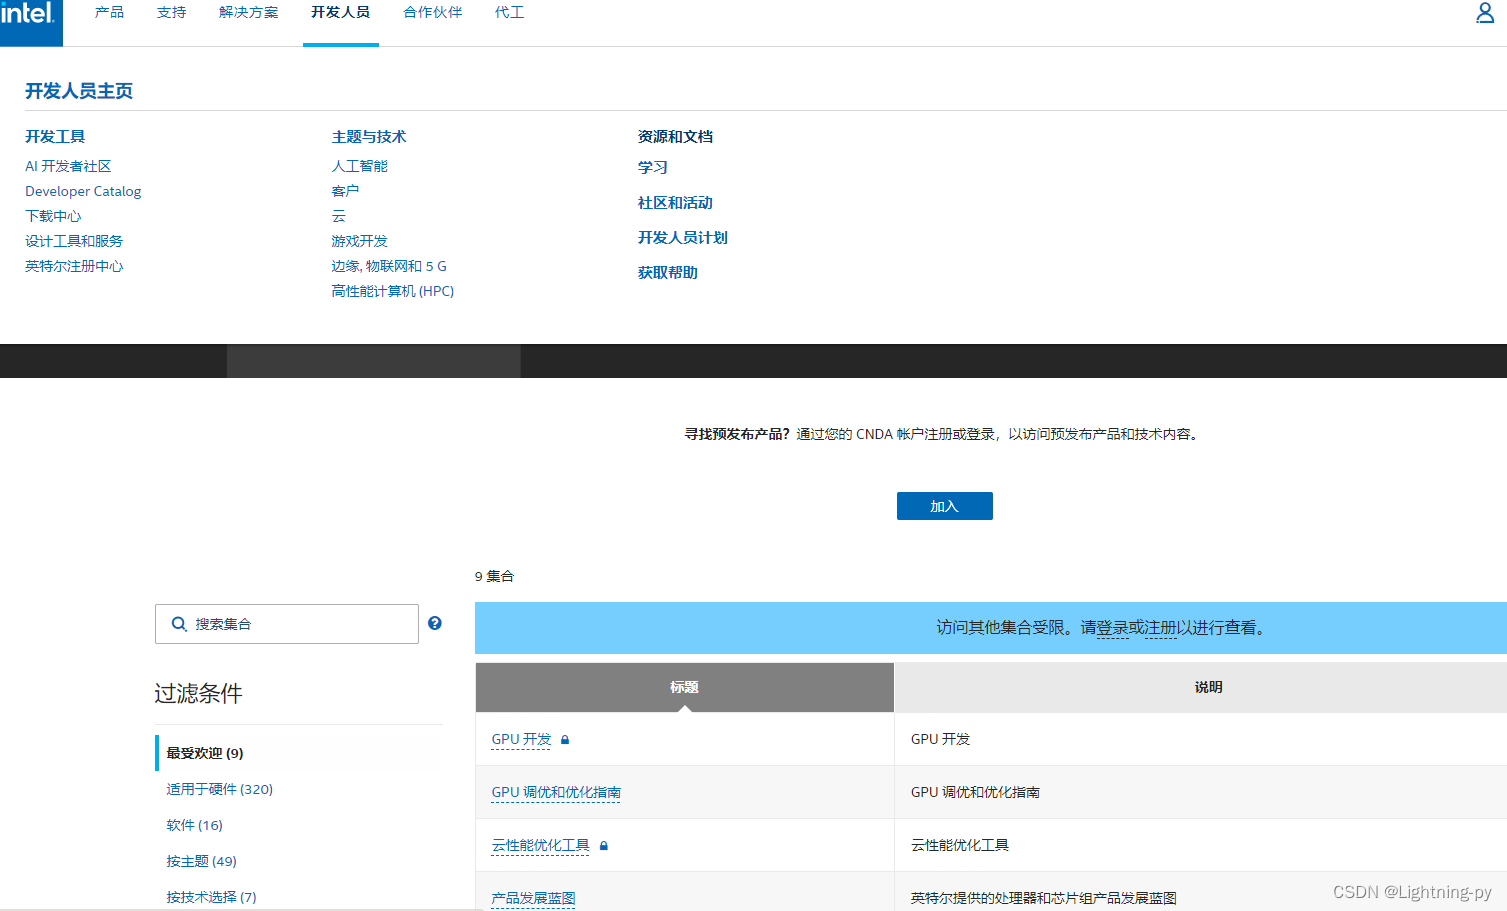Open the 主题与技术 heading link

coord(369,137)
